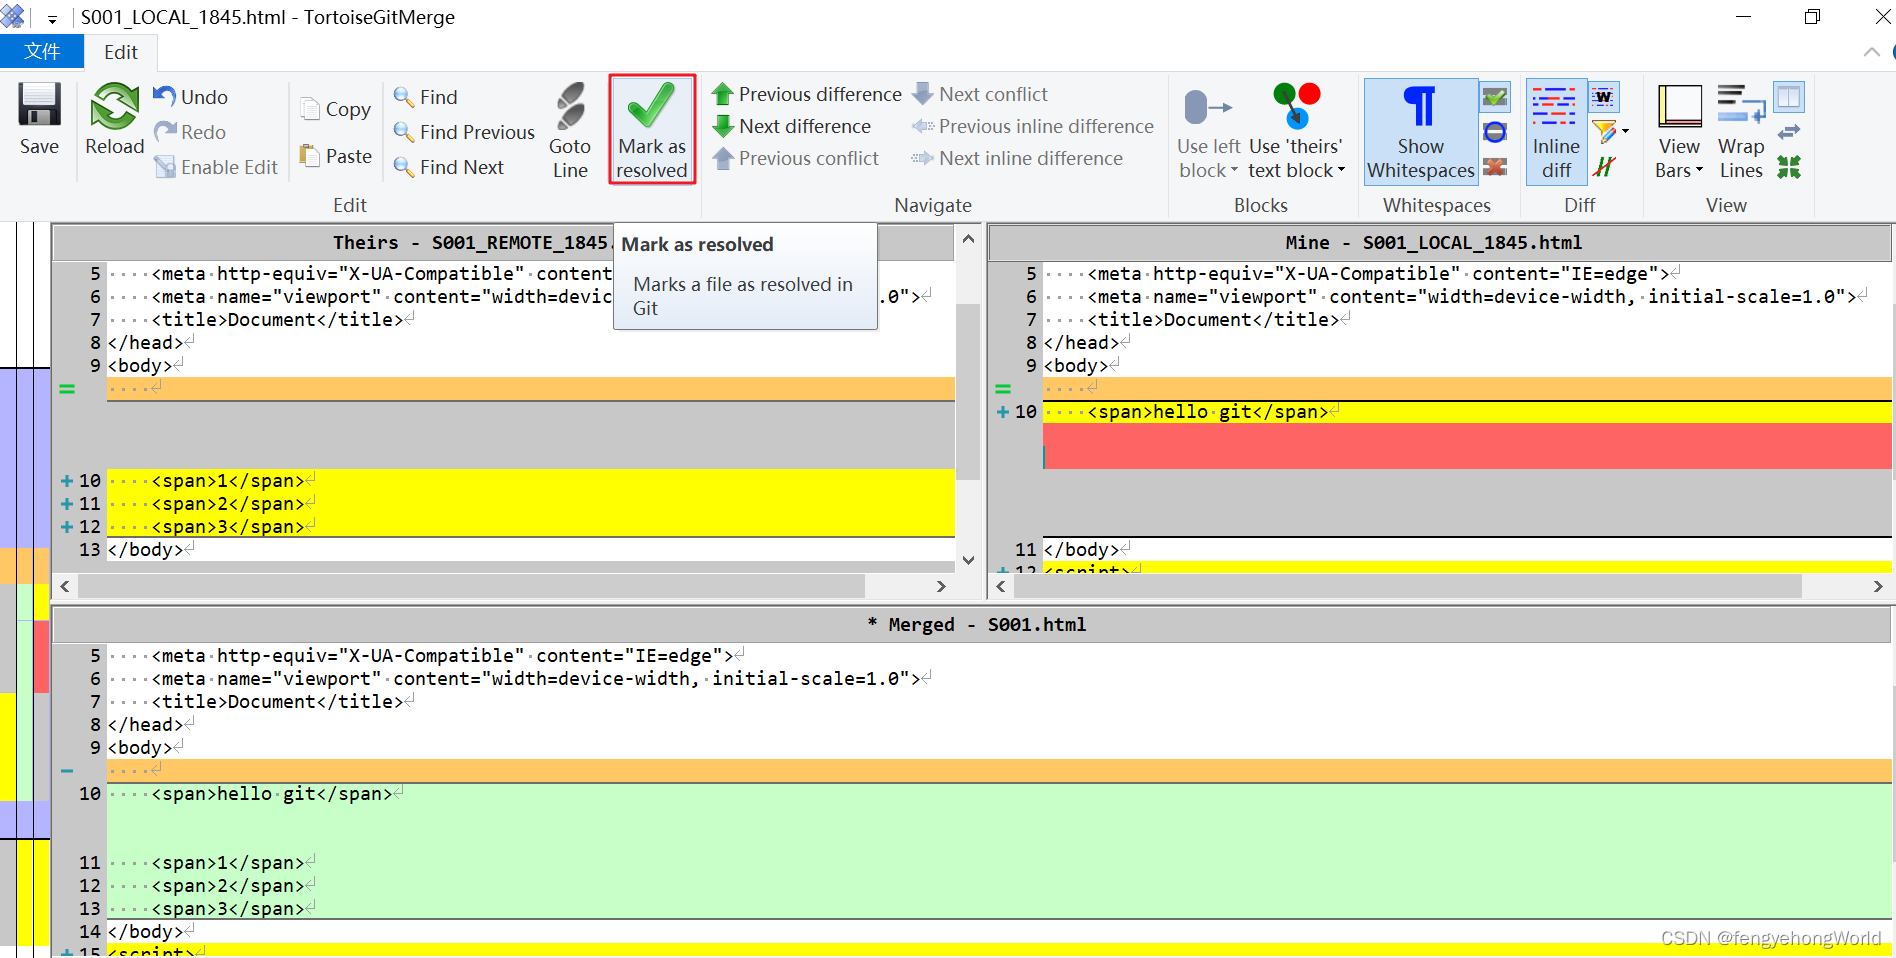The image size is (1896, 958).
Task: Click the Theirs horizontal scrollbar thumb
Action: 471,586
